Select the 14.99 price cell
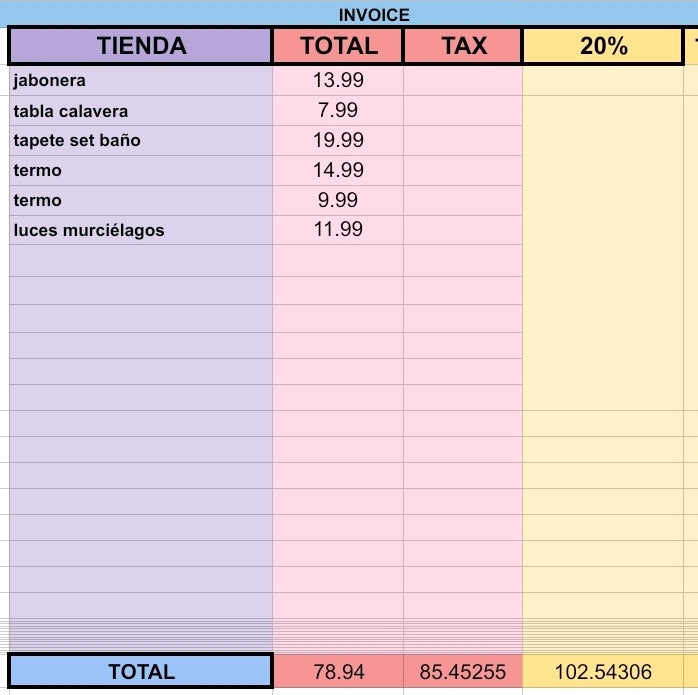698x695 pixels. 338,171
